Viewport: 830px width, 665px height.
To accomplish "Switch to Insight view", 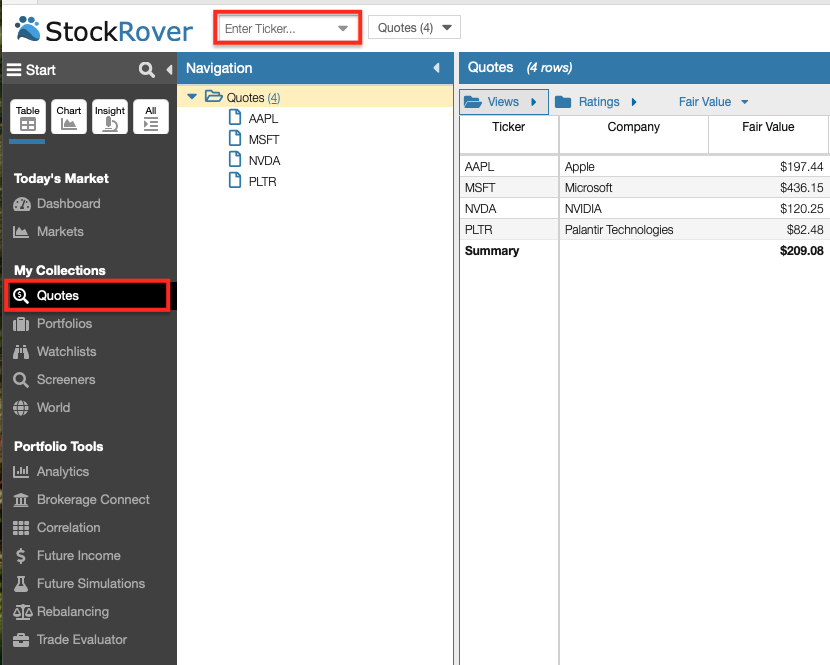I will point(110,117).
